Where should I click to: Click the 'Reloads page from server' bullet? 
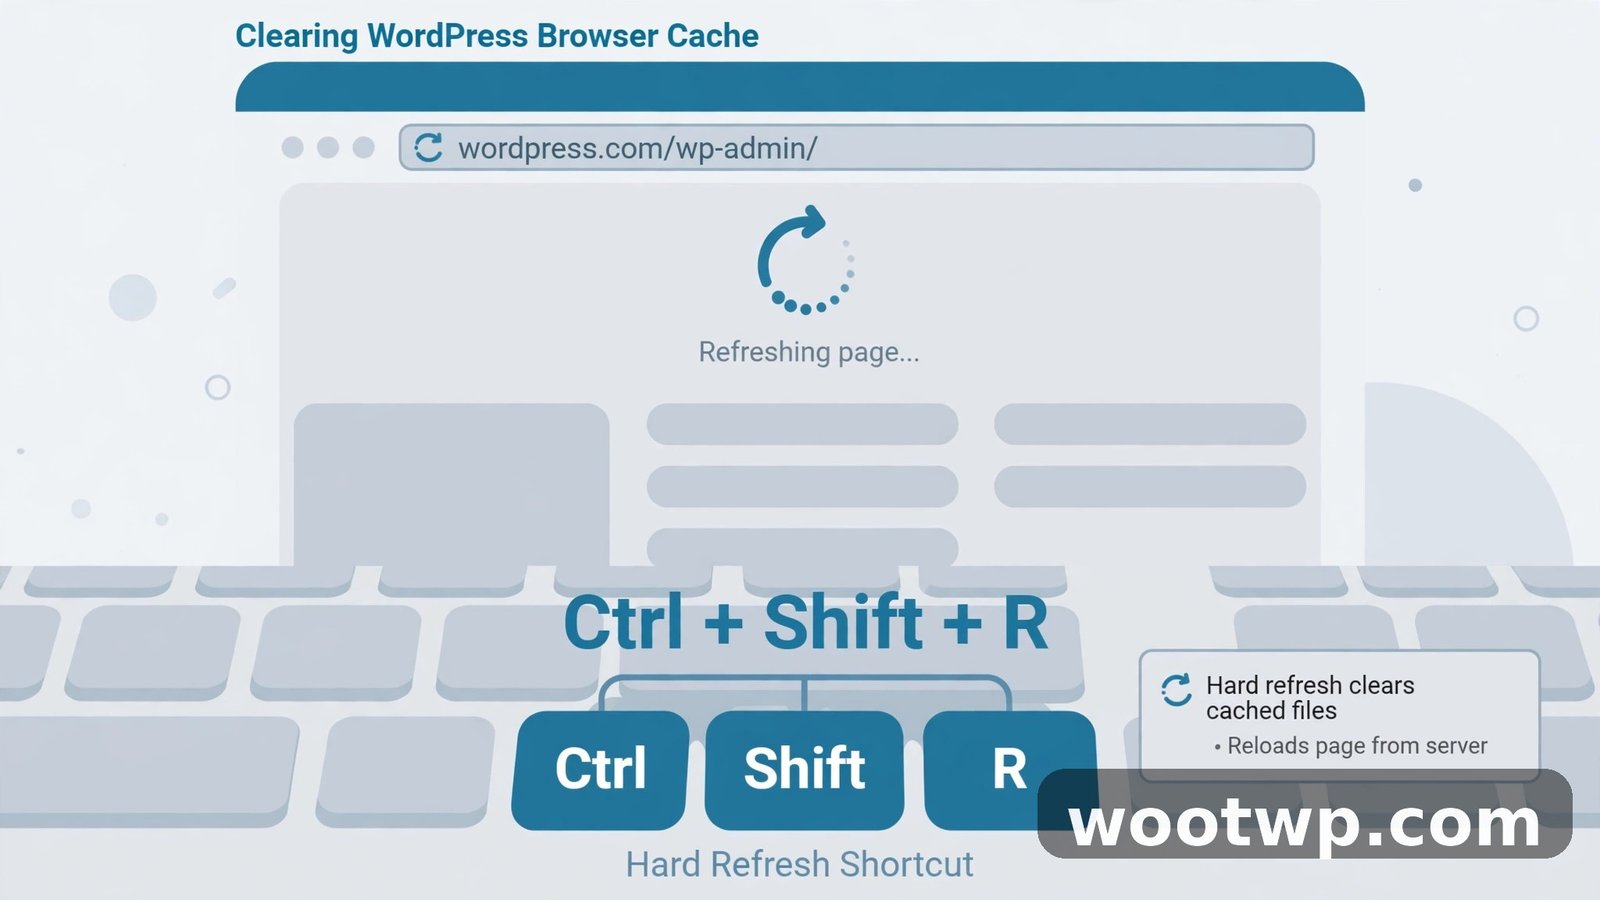(x=1351, y=746)
